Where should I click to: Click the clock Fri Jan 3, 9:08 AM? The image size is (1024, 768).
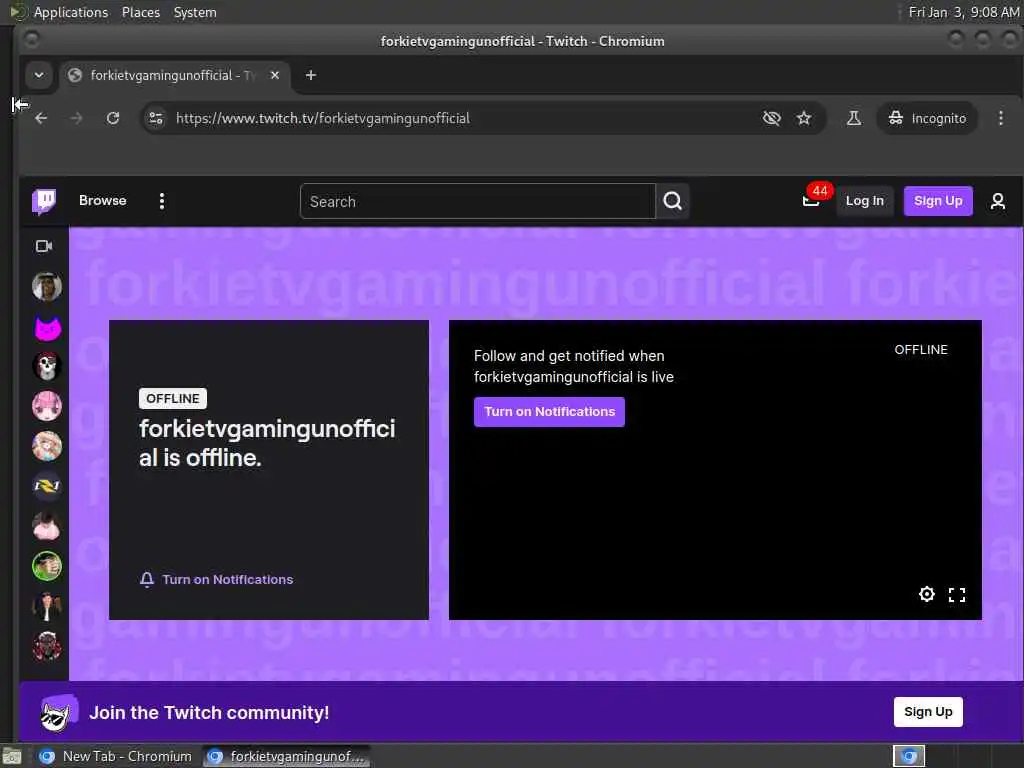click(964, 12)
